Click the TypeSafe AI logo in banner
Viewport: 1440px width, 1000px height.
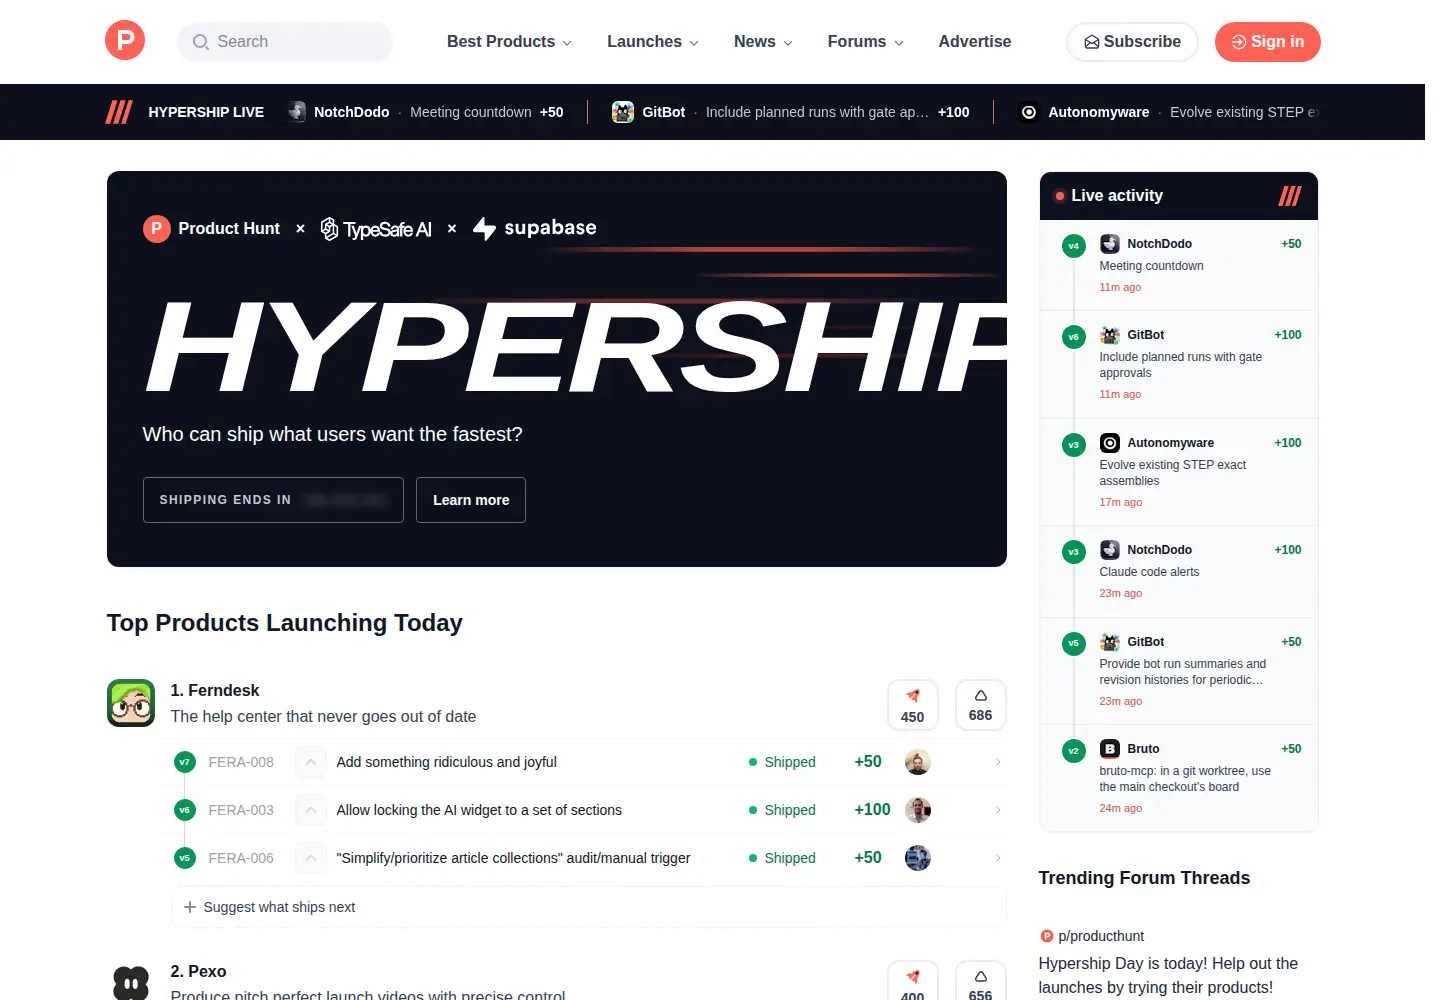click(x=376, y=229)
